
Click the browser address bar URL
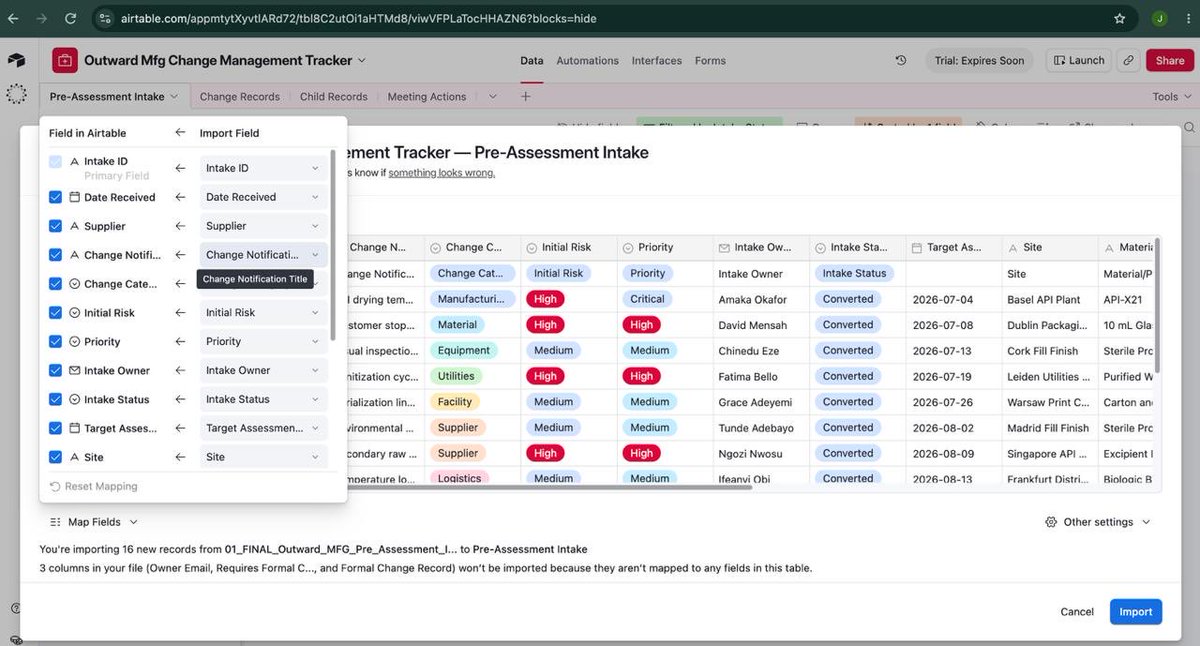(x=361, y=18)
